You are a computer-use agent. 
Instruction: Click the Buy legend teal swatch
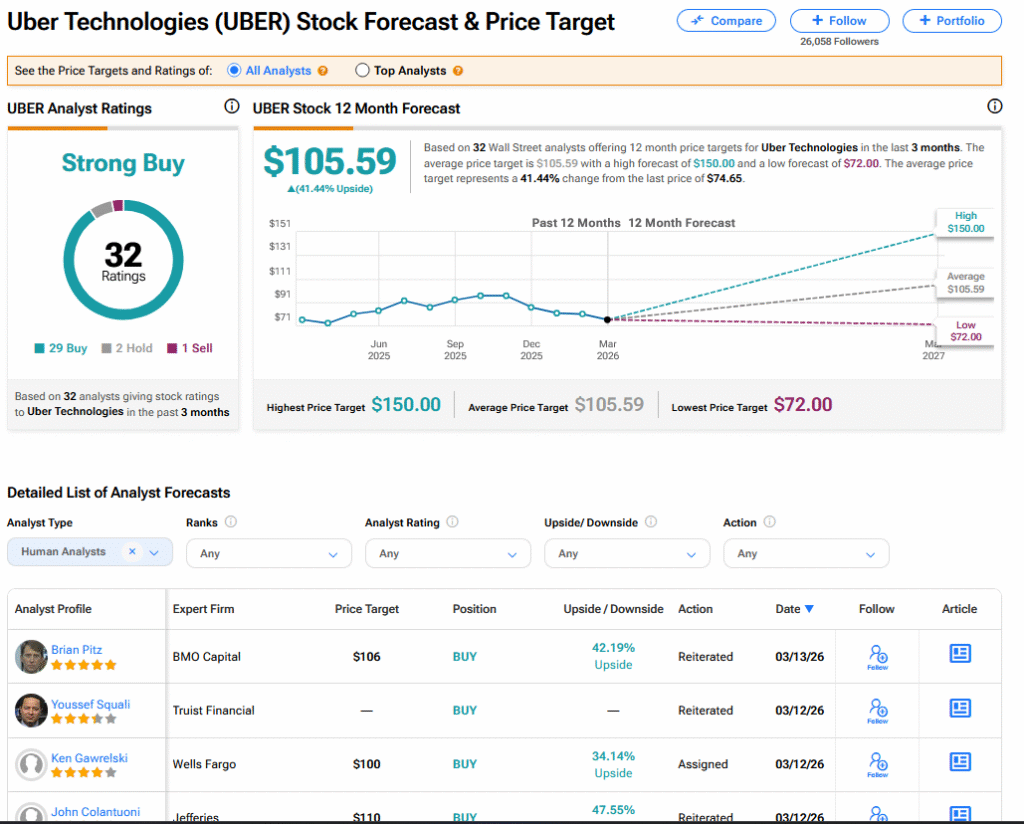coord(39,349)
